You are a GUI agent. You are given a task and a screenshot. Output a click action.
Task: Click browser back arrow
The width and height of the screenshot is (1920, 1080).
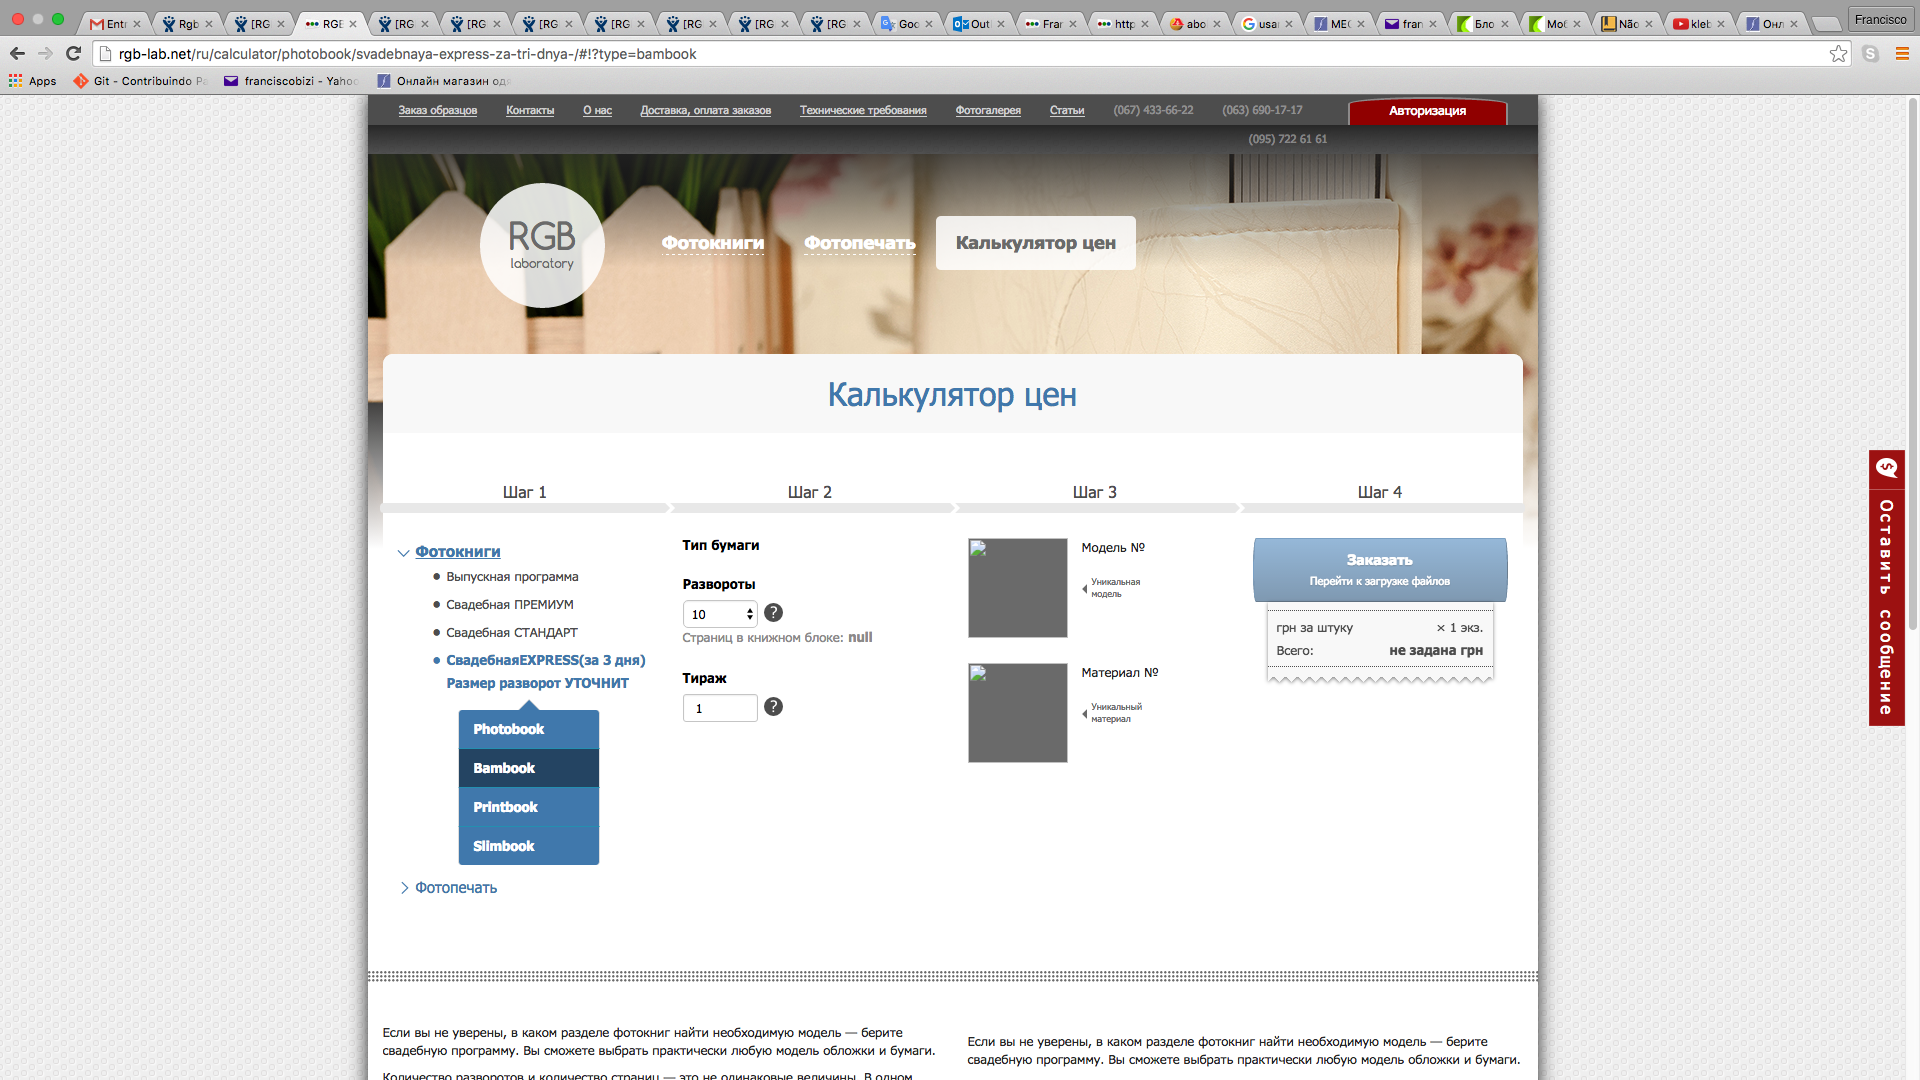pos(18,54)
